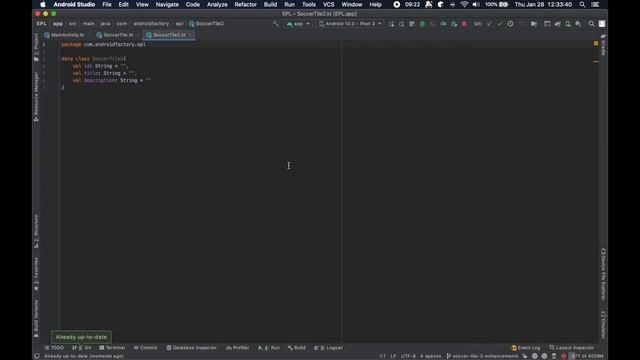Click the Git commit checkmark icon

coord(500,24)
